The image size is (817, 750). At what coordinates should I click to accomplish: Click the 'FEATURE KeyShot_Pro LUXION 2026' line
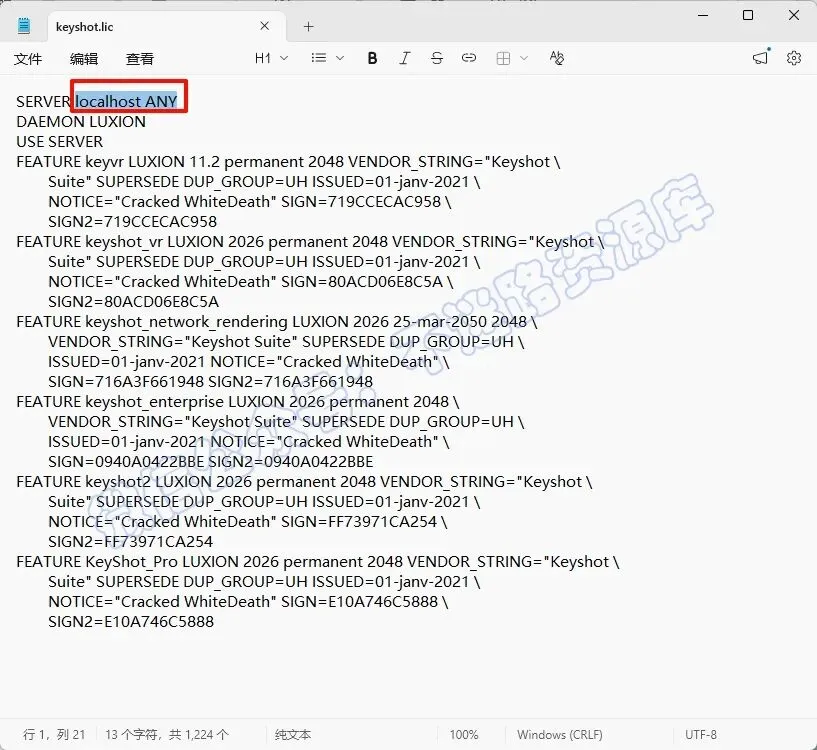[x=318, y=562]
